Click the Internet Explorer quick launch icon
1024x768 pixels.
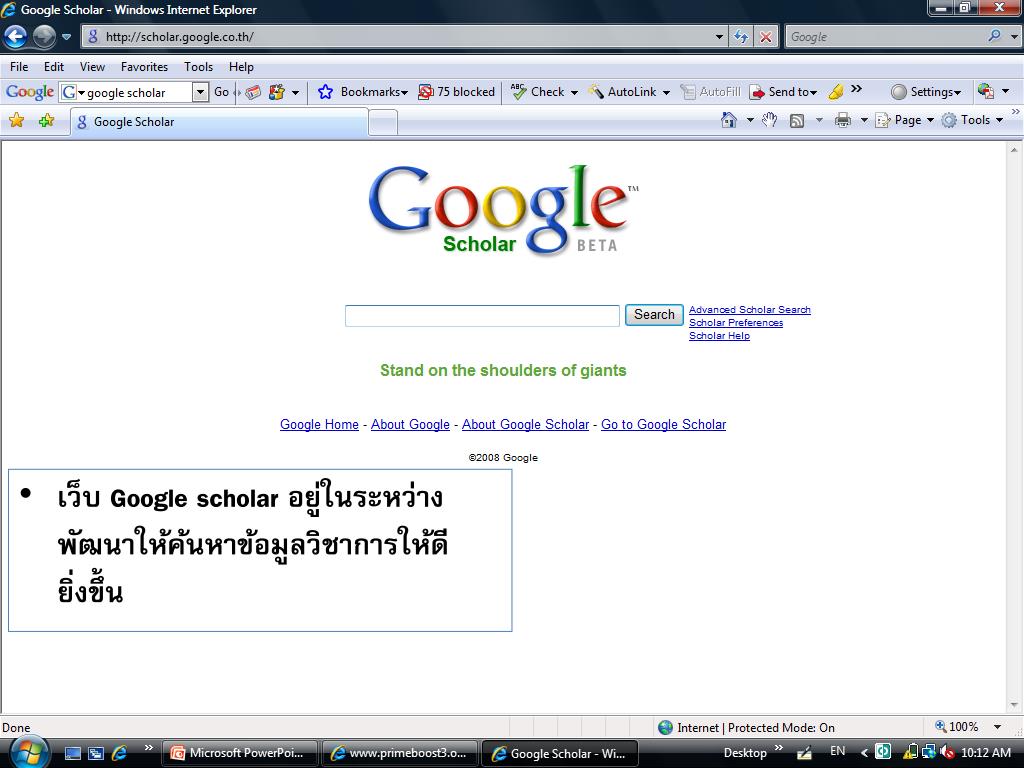click(x=119, y=753)
